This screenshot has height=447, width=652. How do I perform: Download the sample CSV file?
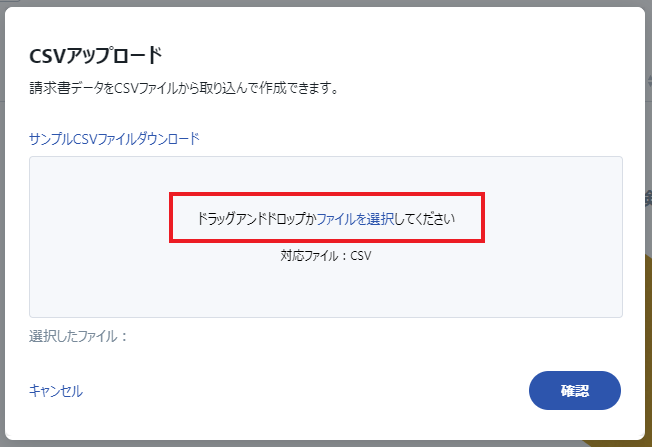pyautogui.click(x=114, y=139)
